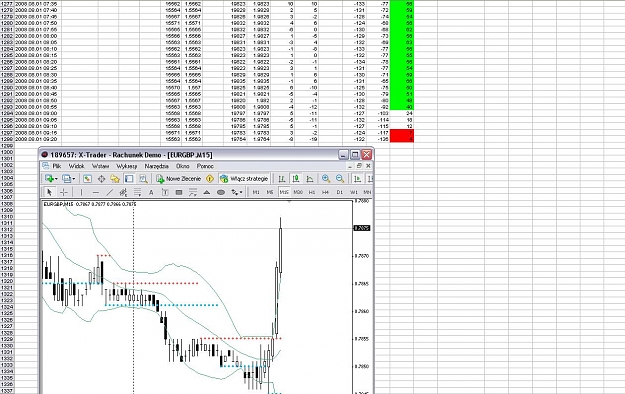Open the Okno menu
Image resolution: width=625 pixels, height=394 pixels.
pyautogui.click(x=183, y=166)
